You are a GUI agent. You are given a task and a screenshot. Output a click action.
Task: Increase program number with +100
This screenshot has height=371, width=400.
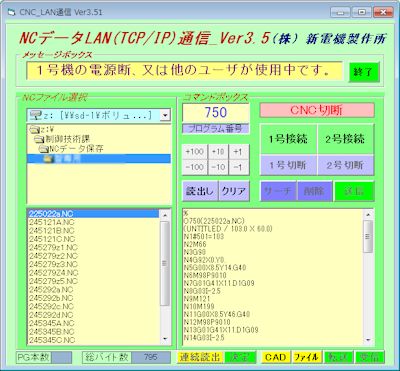pos(195,152)
